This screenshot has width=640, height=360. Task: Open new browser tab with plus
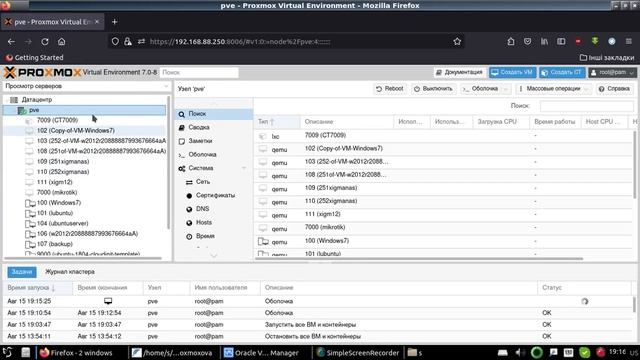click(x=114, y=22)
